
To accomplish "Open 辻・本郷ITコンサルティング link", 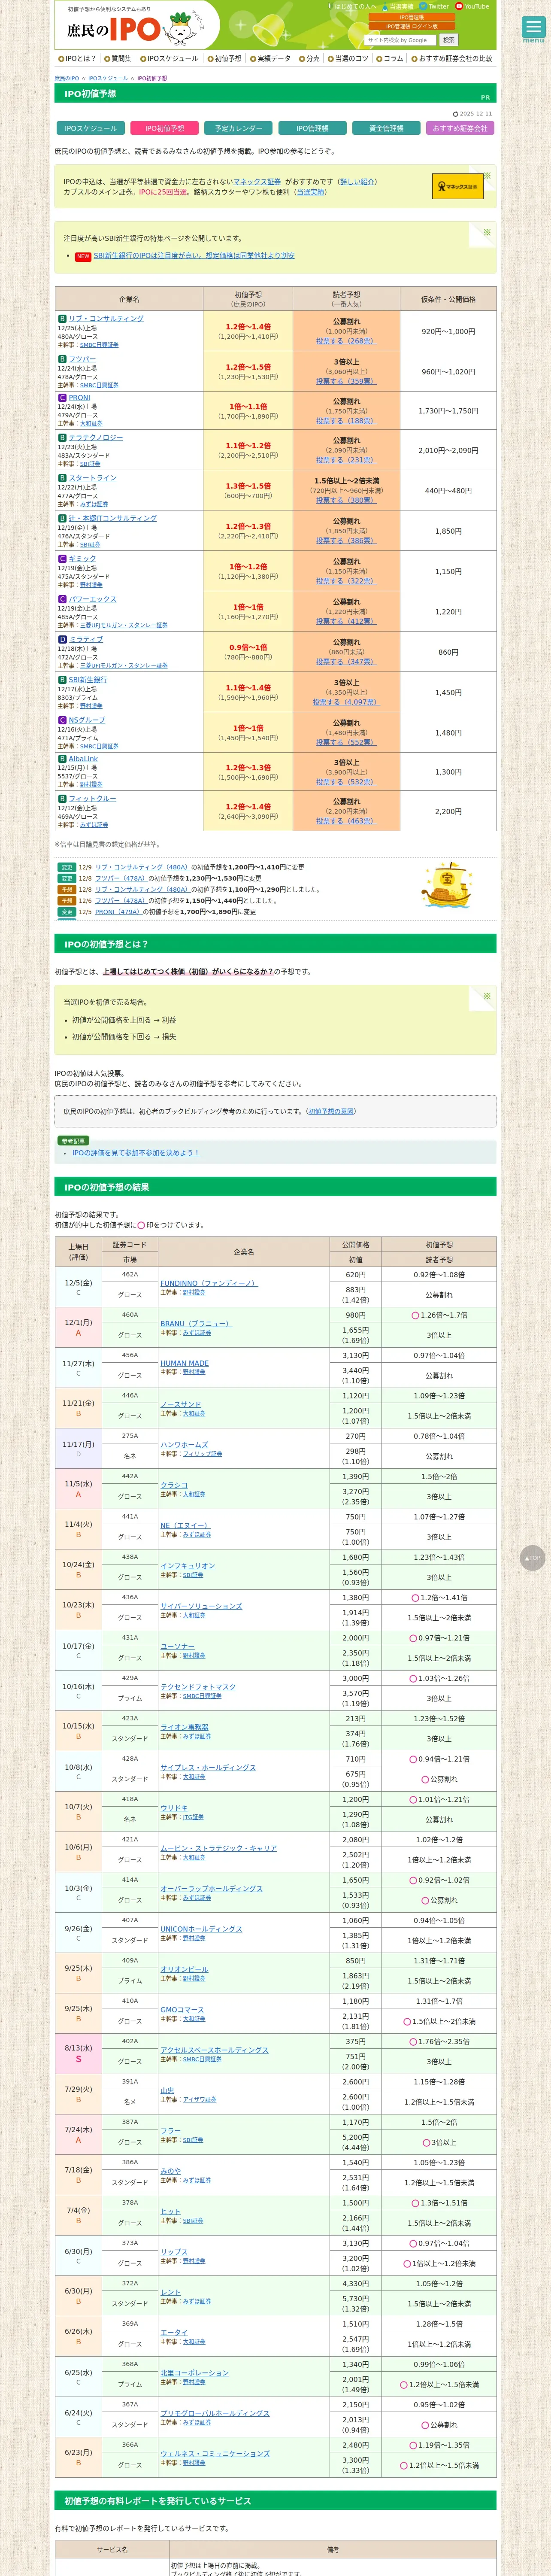I will click(x=113, y=518).
